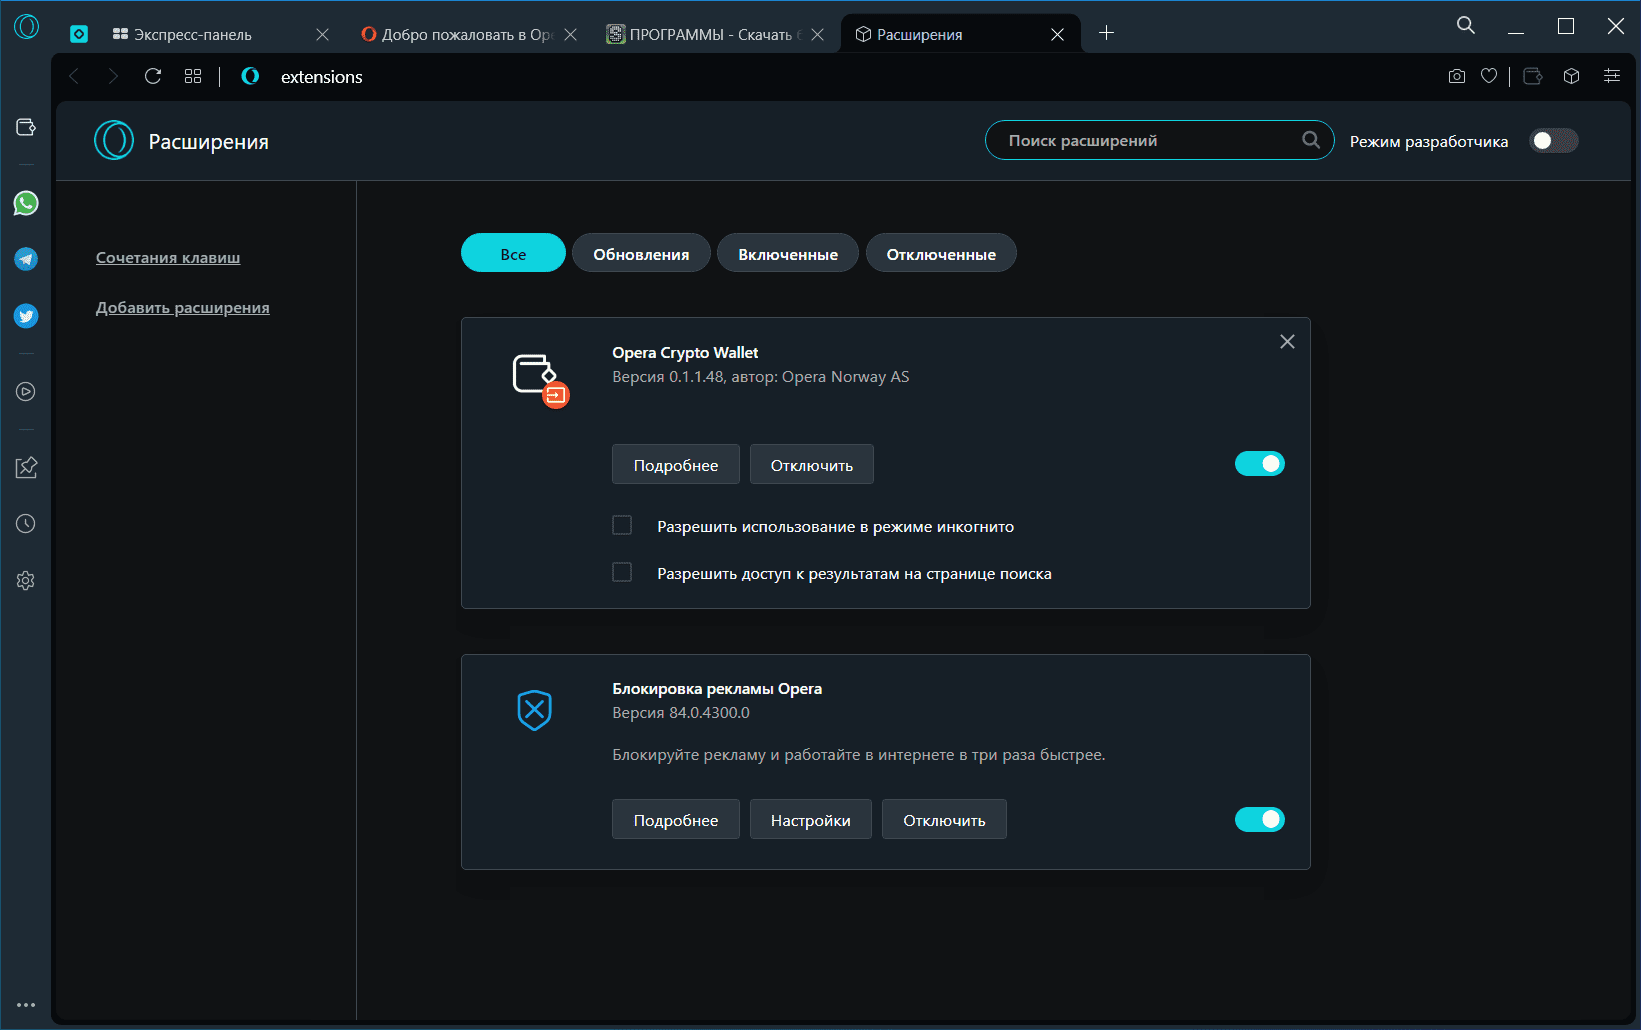Screen dimensions: 1641x1030
Task: Click the search magnifier in extensions search
Action: click(x=1311, y=140)
